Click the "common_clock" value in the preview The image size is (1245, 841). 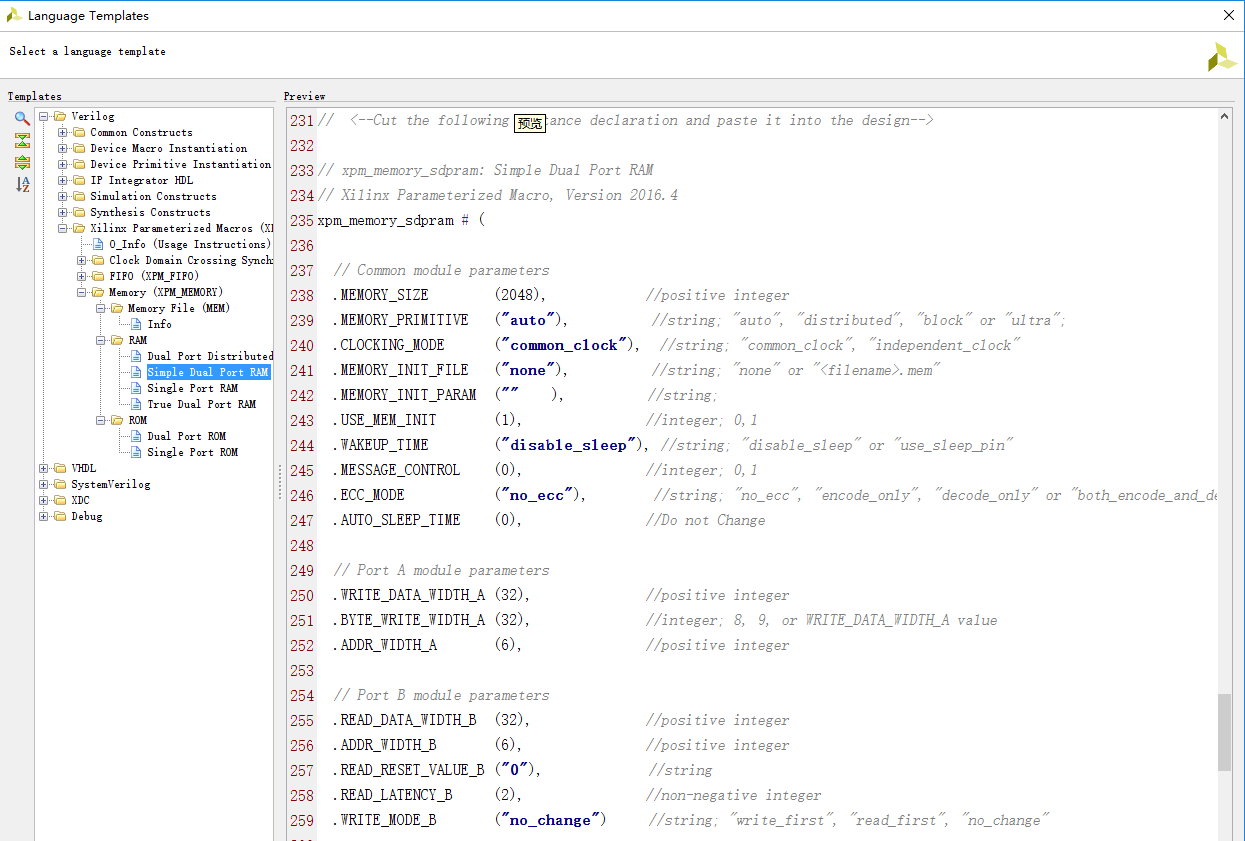point(564,345)
